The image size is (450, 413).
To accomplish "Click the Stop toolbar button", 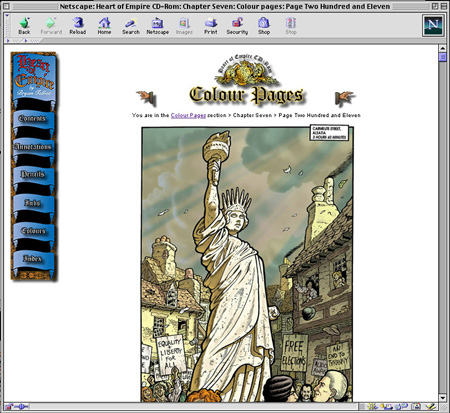I will click(x=291, y=26).
